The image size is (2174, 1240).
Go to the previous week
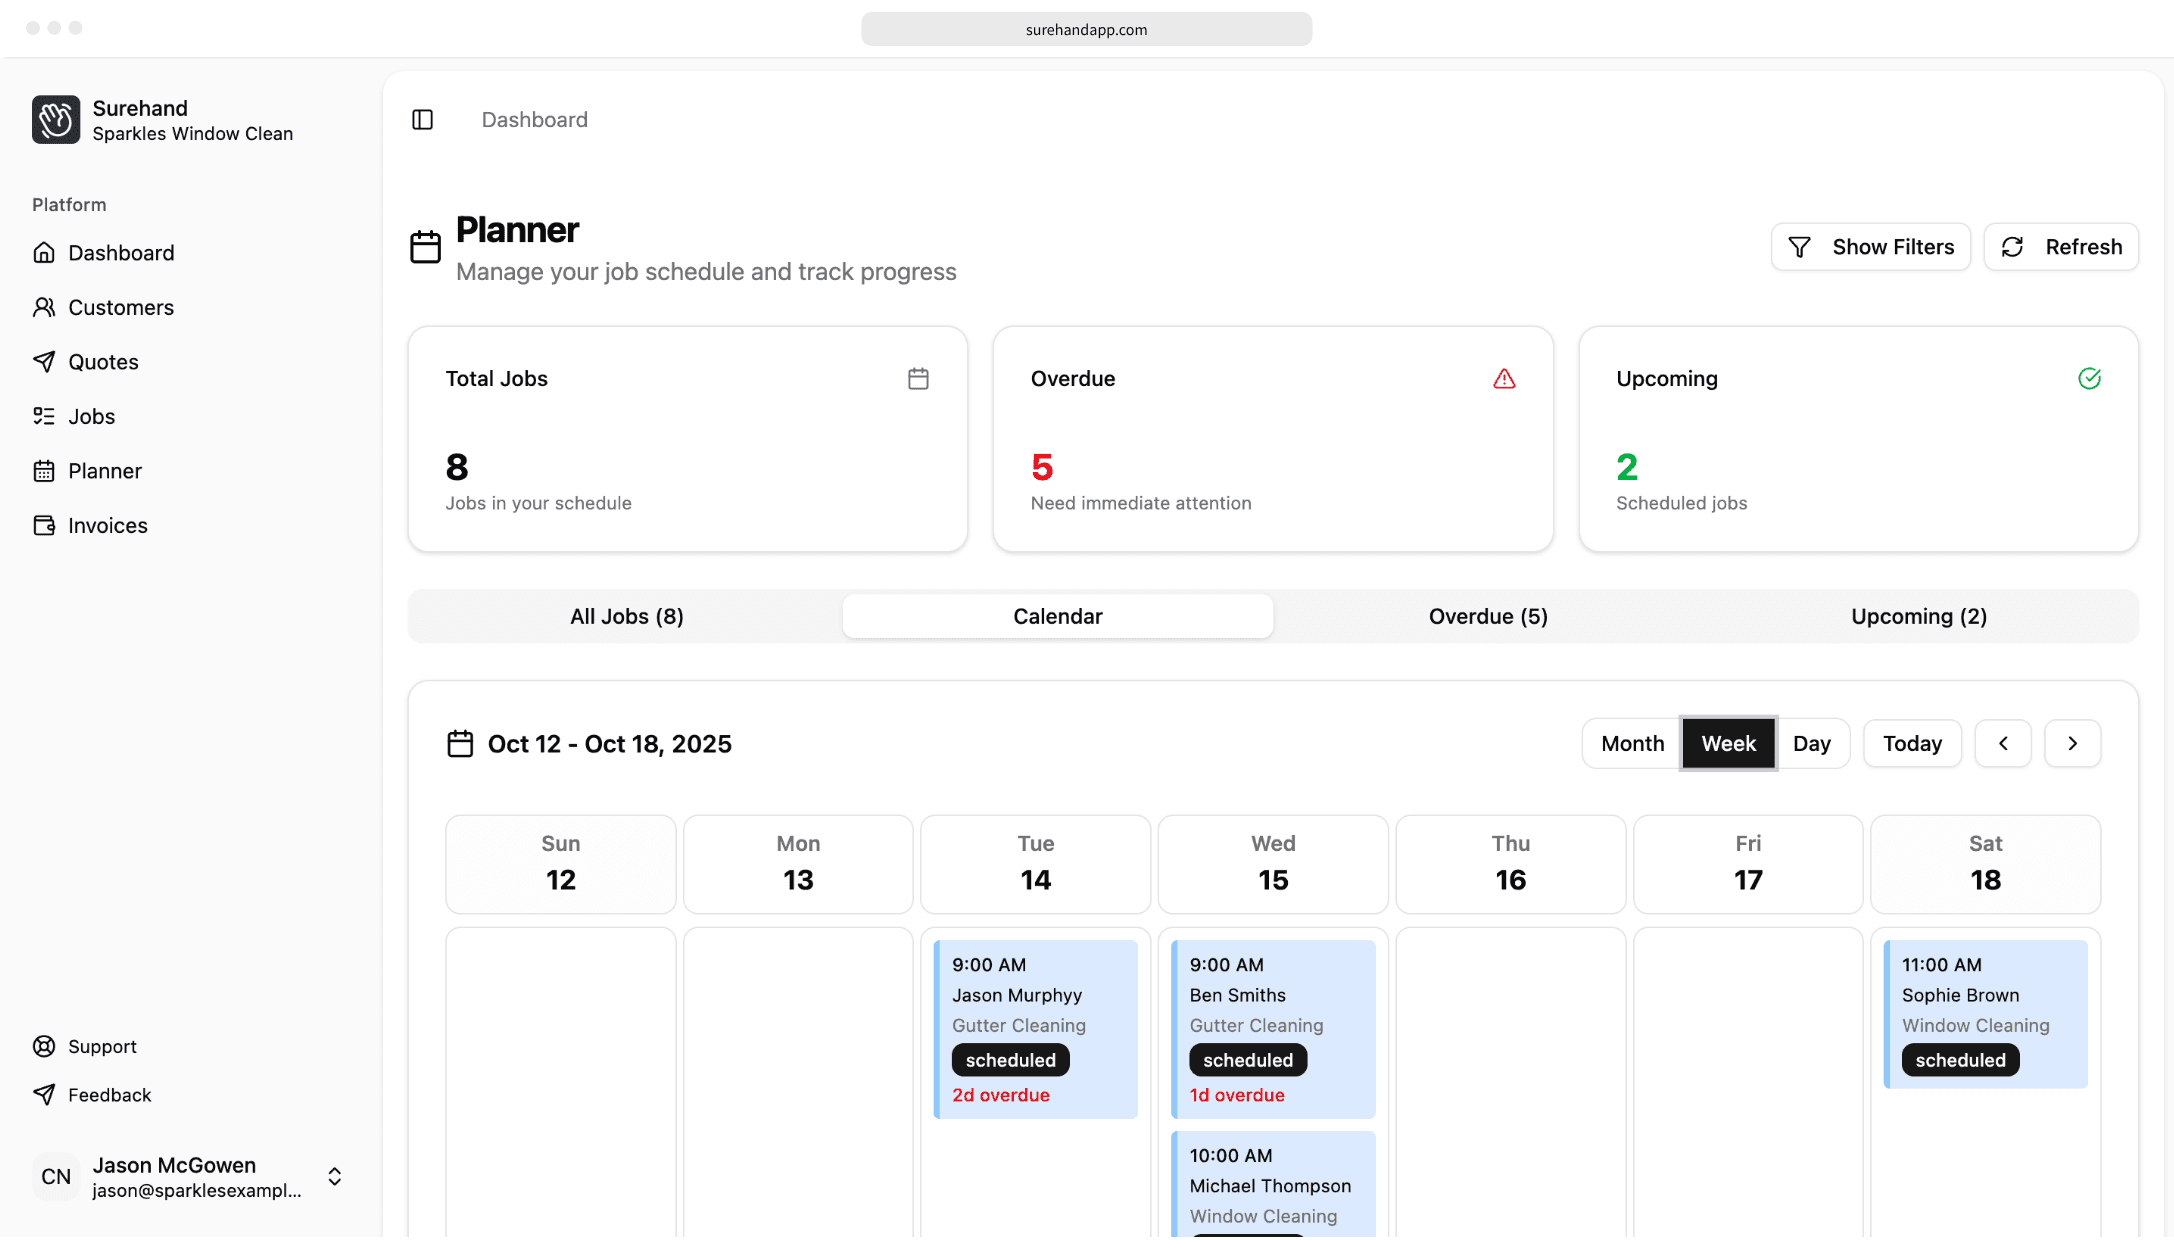(x=2003, y=744)
